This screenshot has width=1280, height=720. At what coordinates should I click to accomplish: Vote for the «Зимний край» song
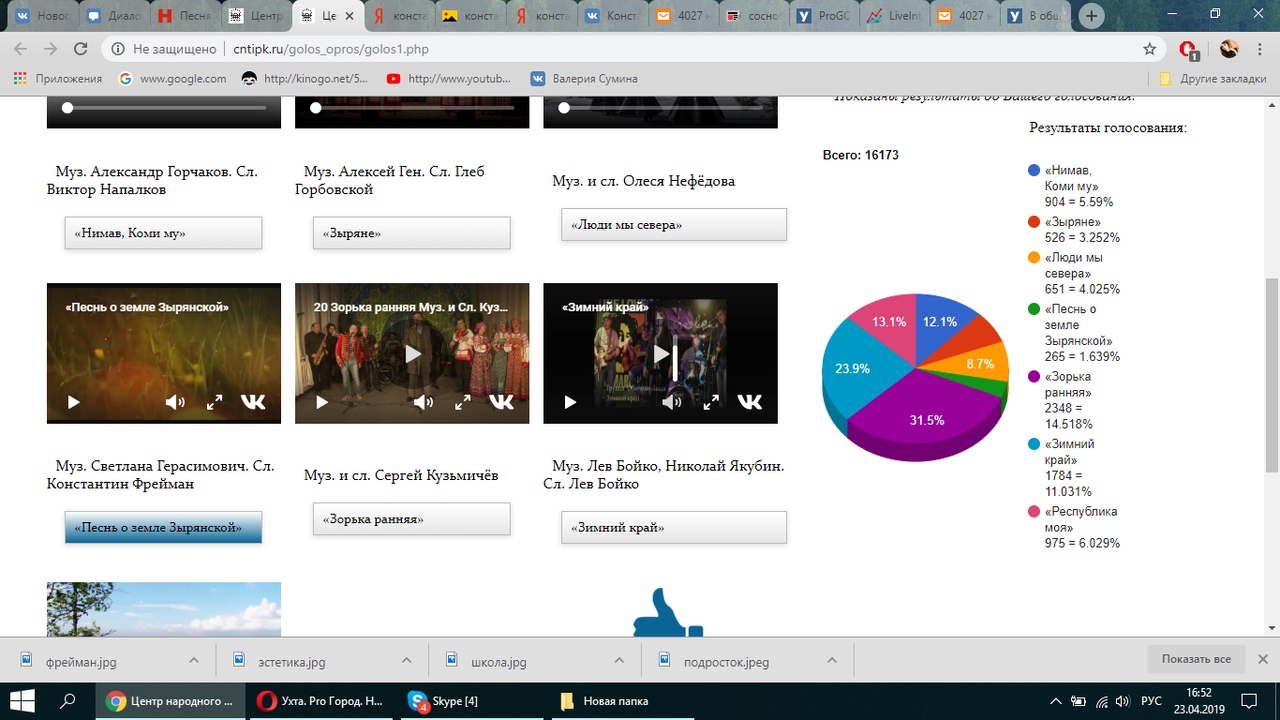click(x=673, y=527)
